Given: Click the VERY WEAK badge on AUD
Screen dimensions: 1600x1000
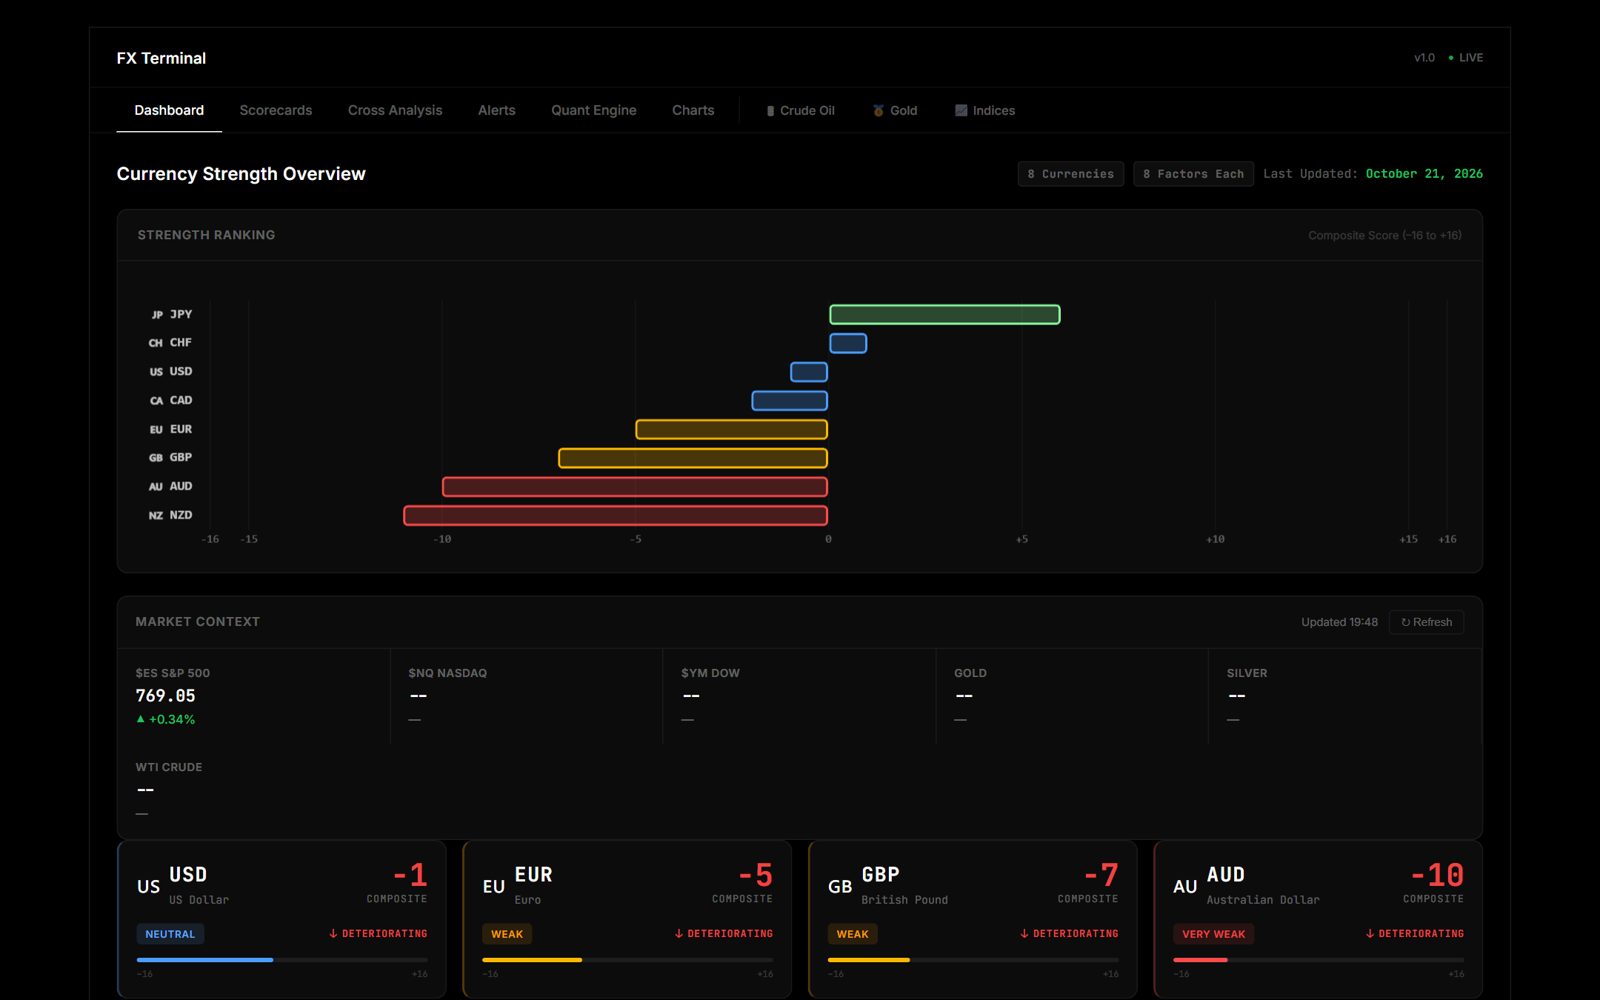Looking at the screenshot, I should [x=1214, y=934].
